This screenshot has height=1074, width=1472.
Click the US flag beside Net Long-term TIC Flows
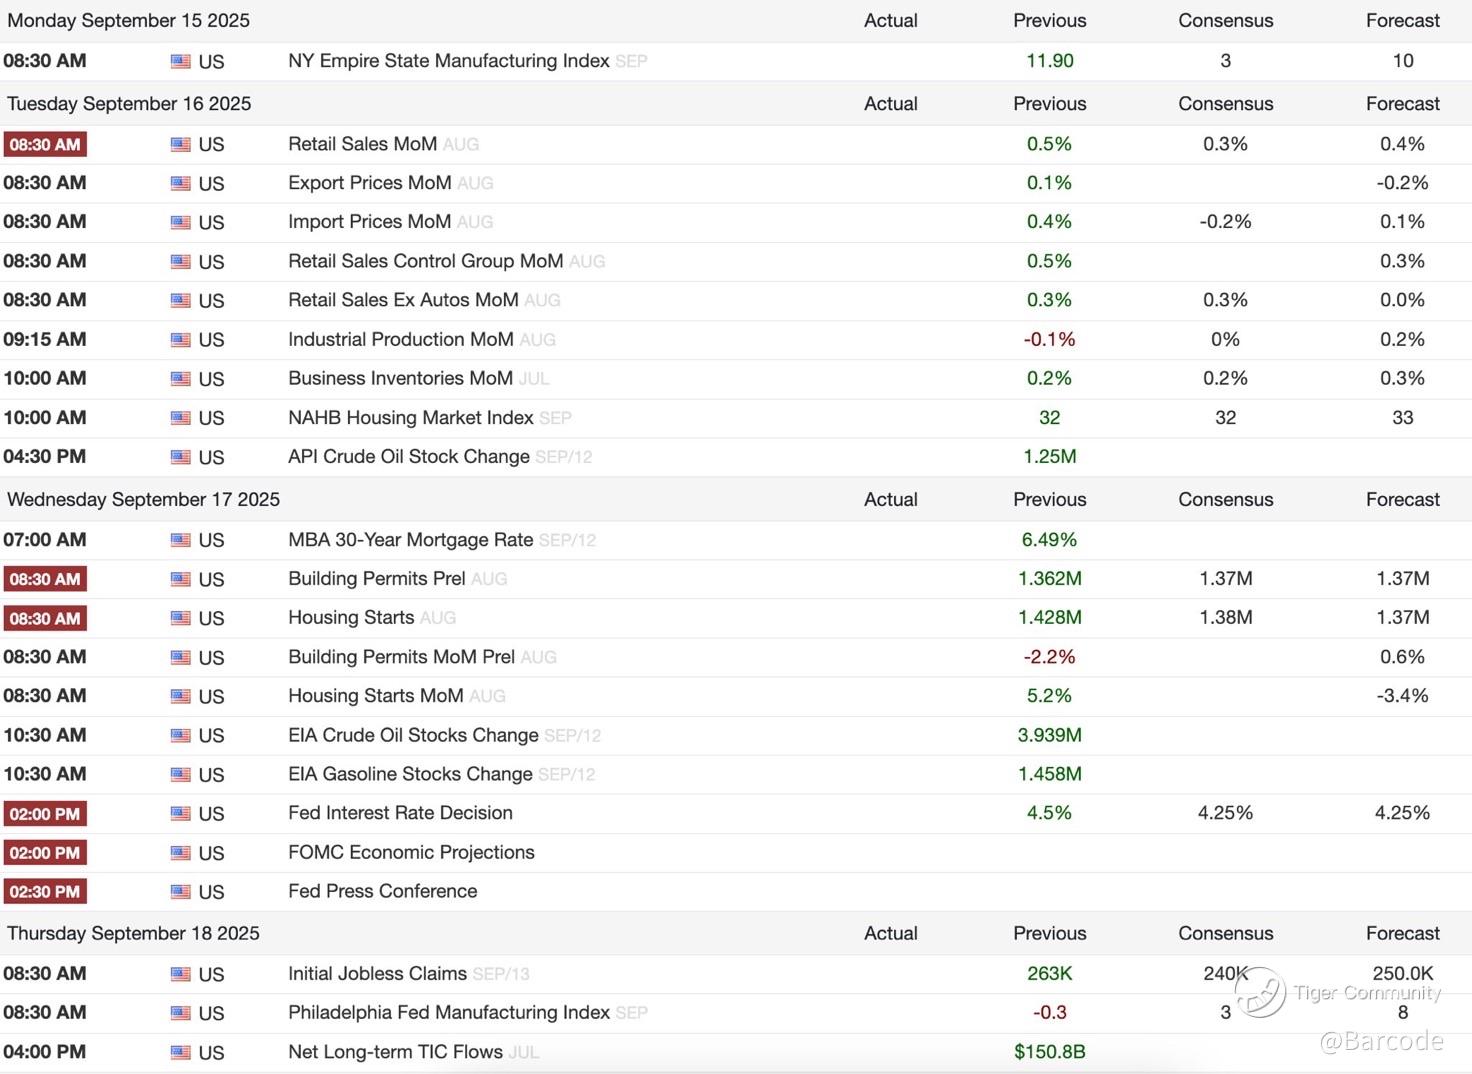181,1052
